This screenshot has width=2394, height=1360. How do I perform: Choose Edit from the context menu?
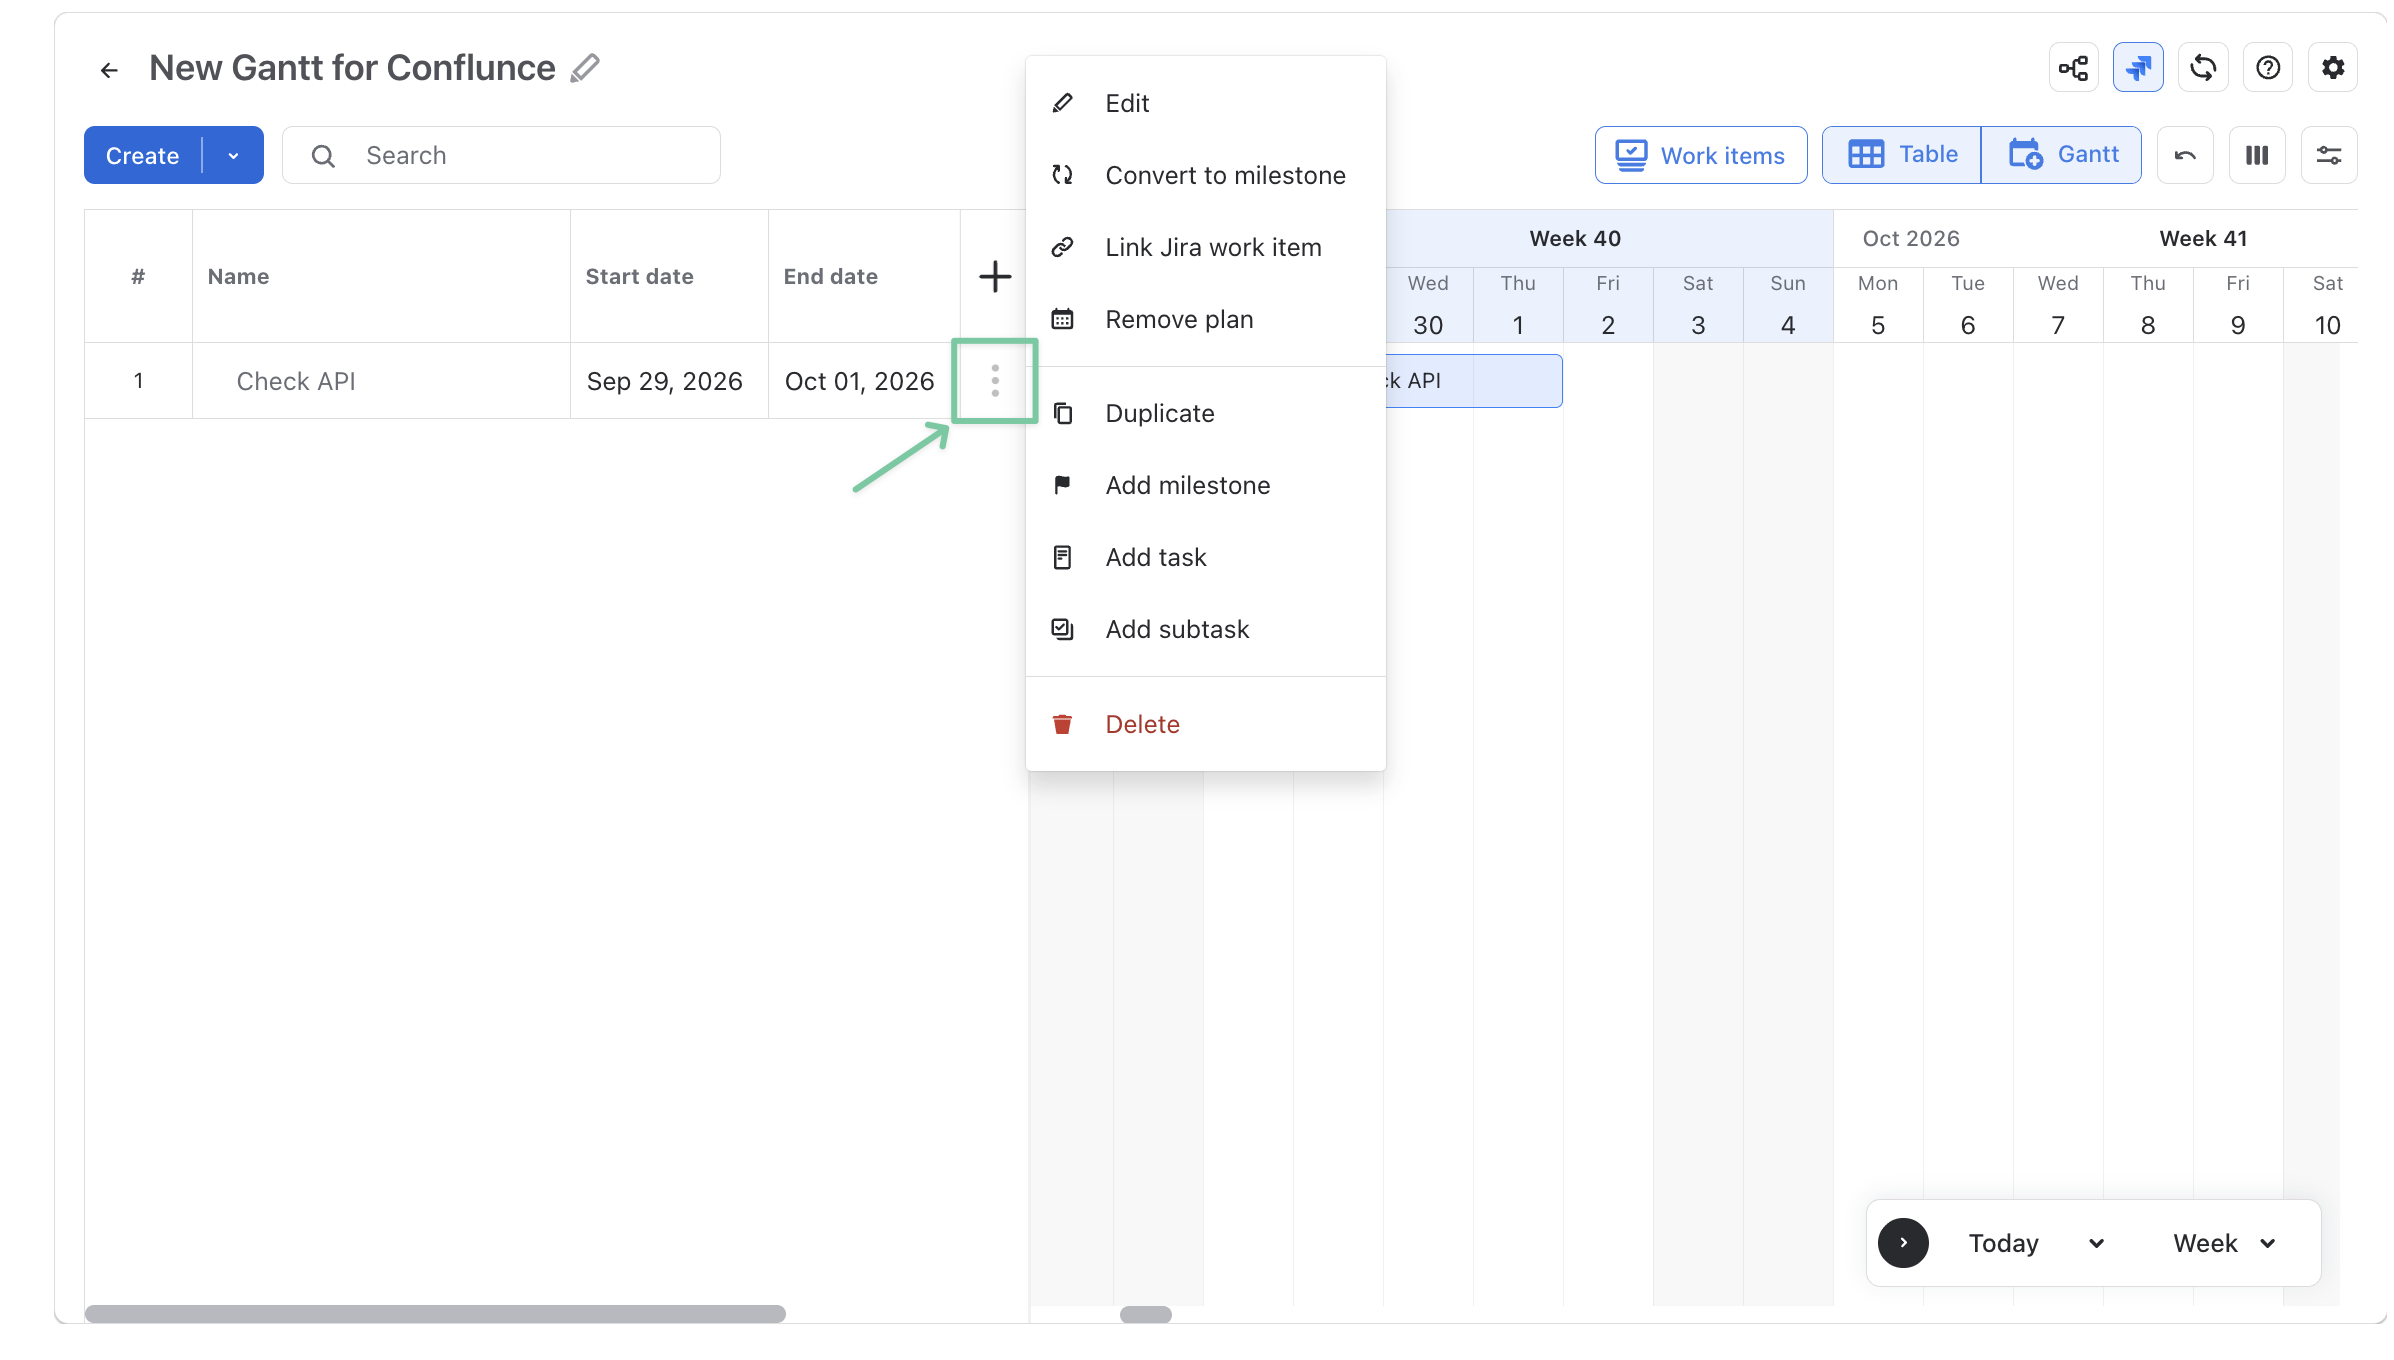(x=1206, y=103)
